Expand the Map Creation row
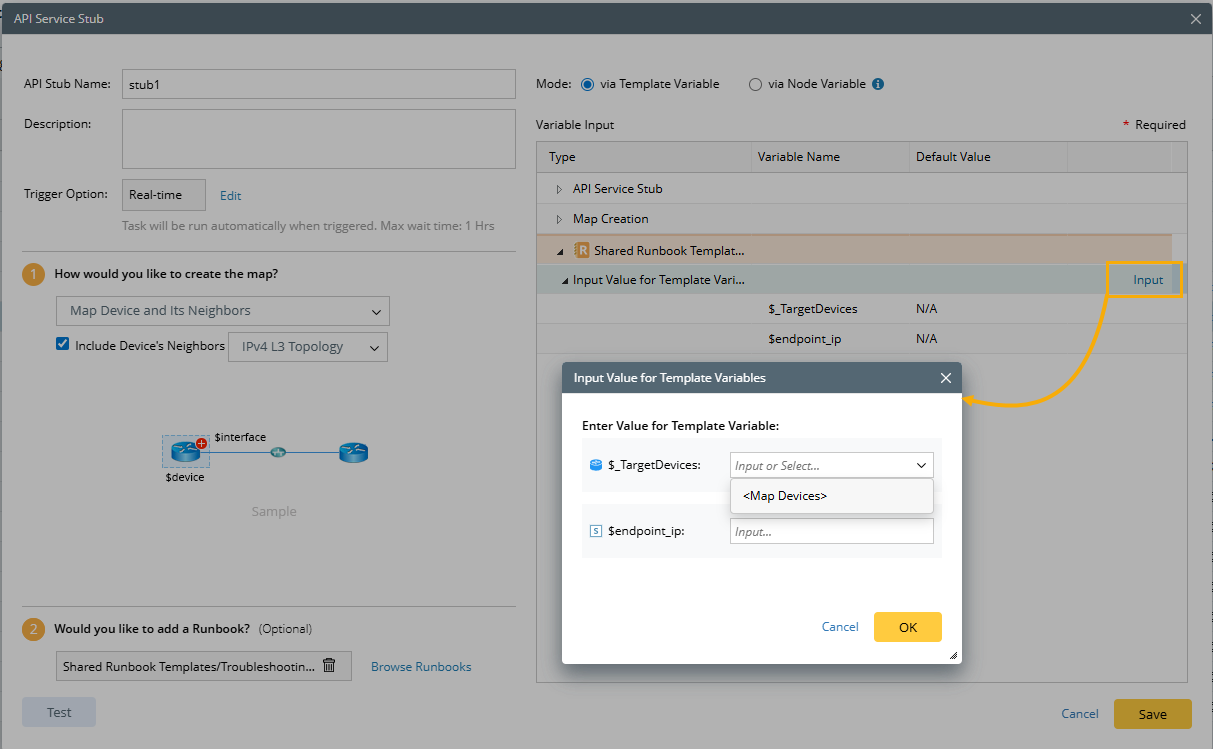Viewport: 1213px width, 749px height. (x=560, y=219)
